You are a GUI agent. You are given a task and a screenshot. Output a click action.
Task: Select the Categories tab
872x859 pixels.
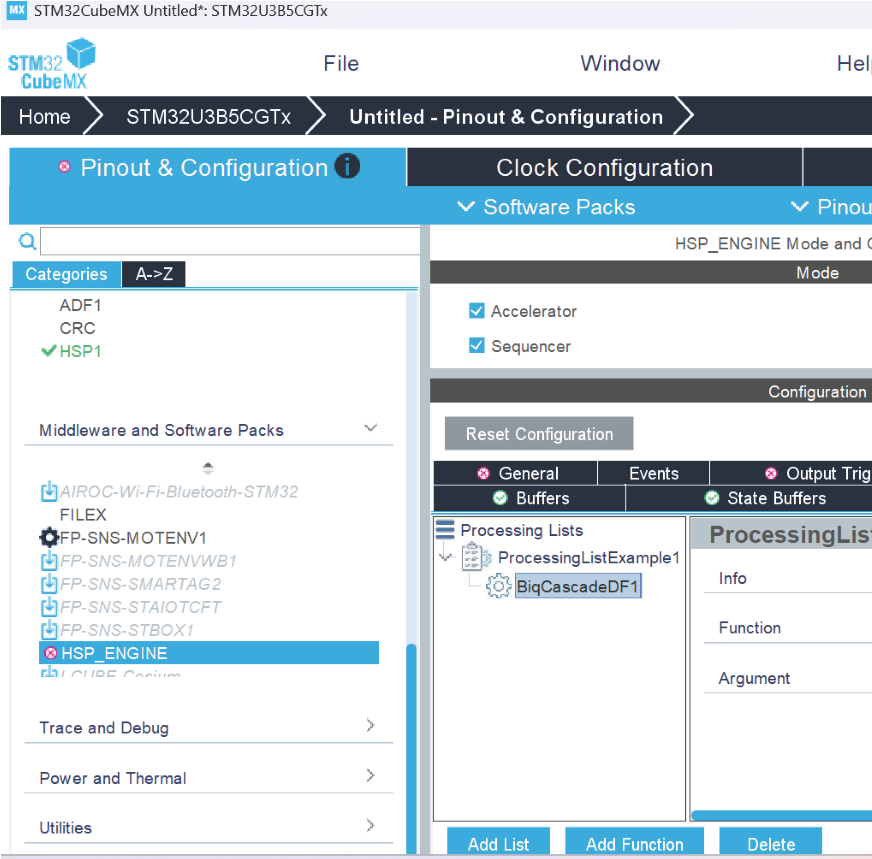(66, 274)
